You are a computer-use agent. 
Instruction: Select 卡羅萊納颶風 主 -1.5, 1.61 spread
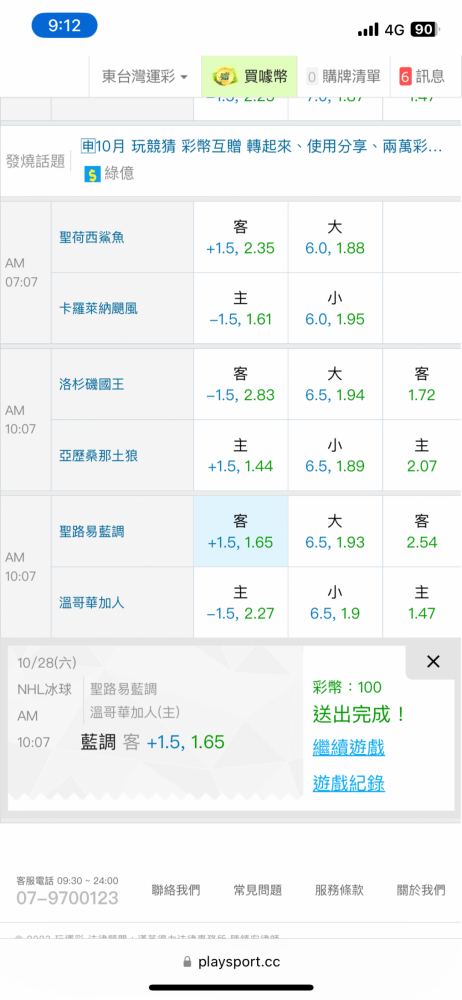click(241, 309)
